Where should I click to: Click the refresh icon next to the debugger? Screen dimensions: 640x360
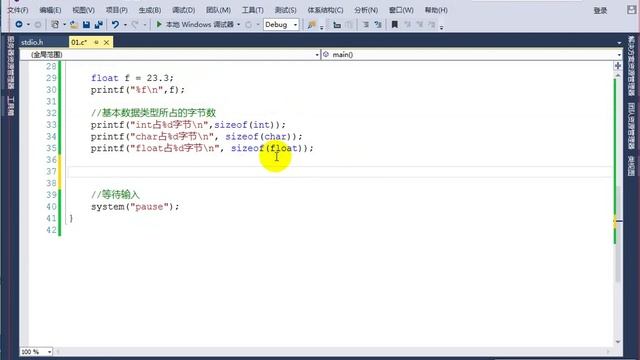click(248, 25)
